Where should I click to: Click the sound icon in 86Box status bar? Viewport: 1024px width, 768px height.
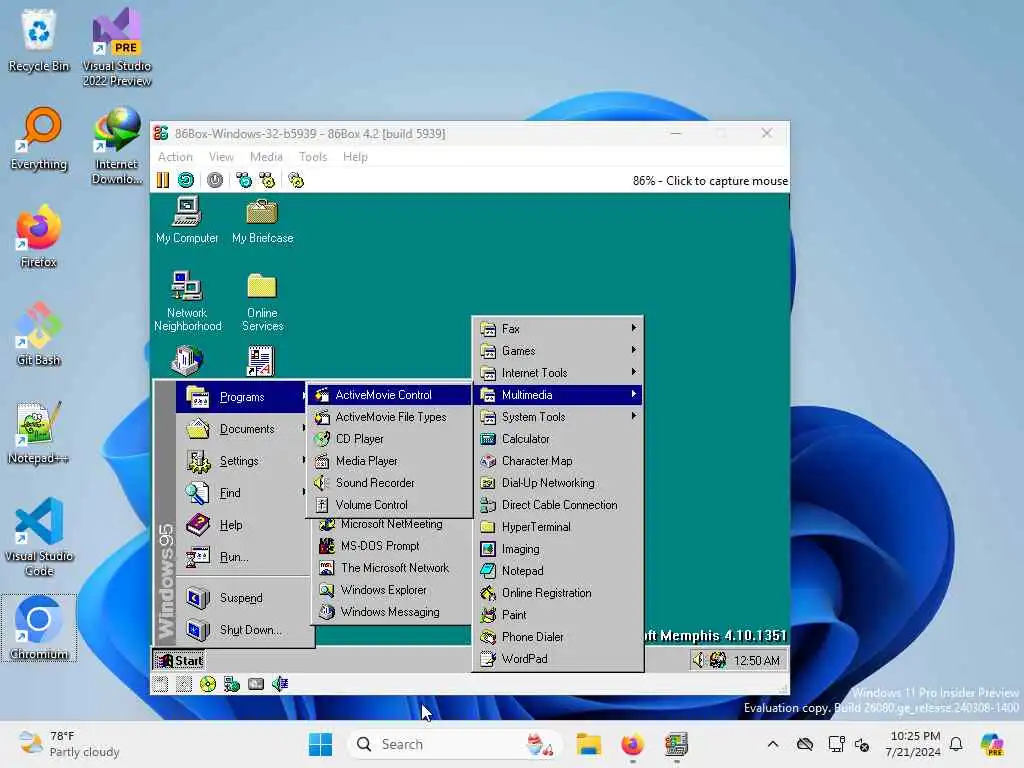[280, 684]
